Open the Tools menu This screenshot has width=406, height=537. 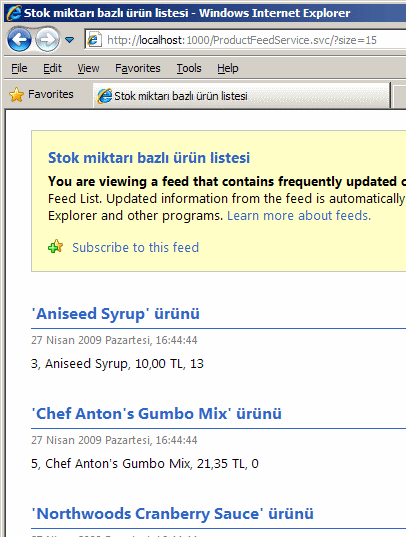(189, 68)
